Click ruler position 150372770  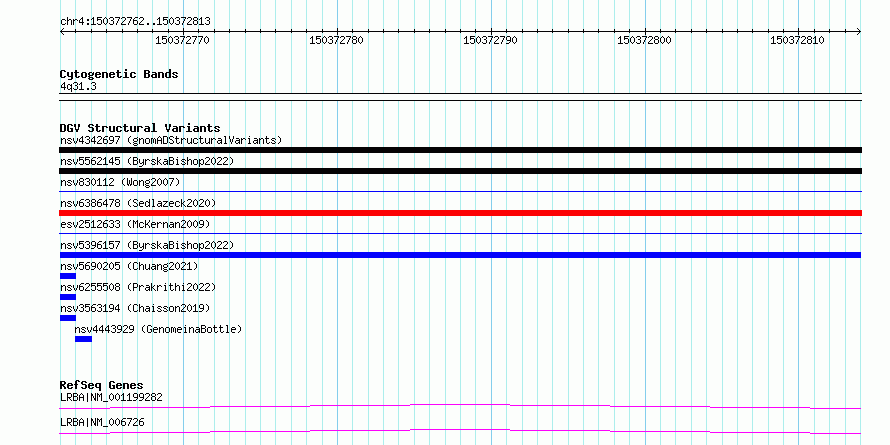click(x=182, y=40)
